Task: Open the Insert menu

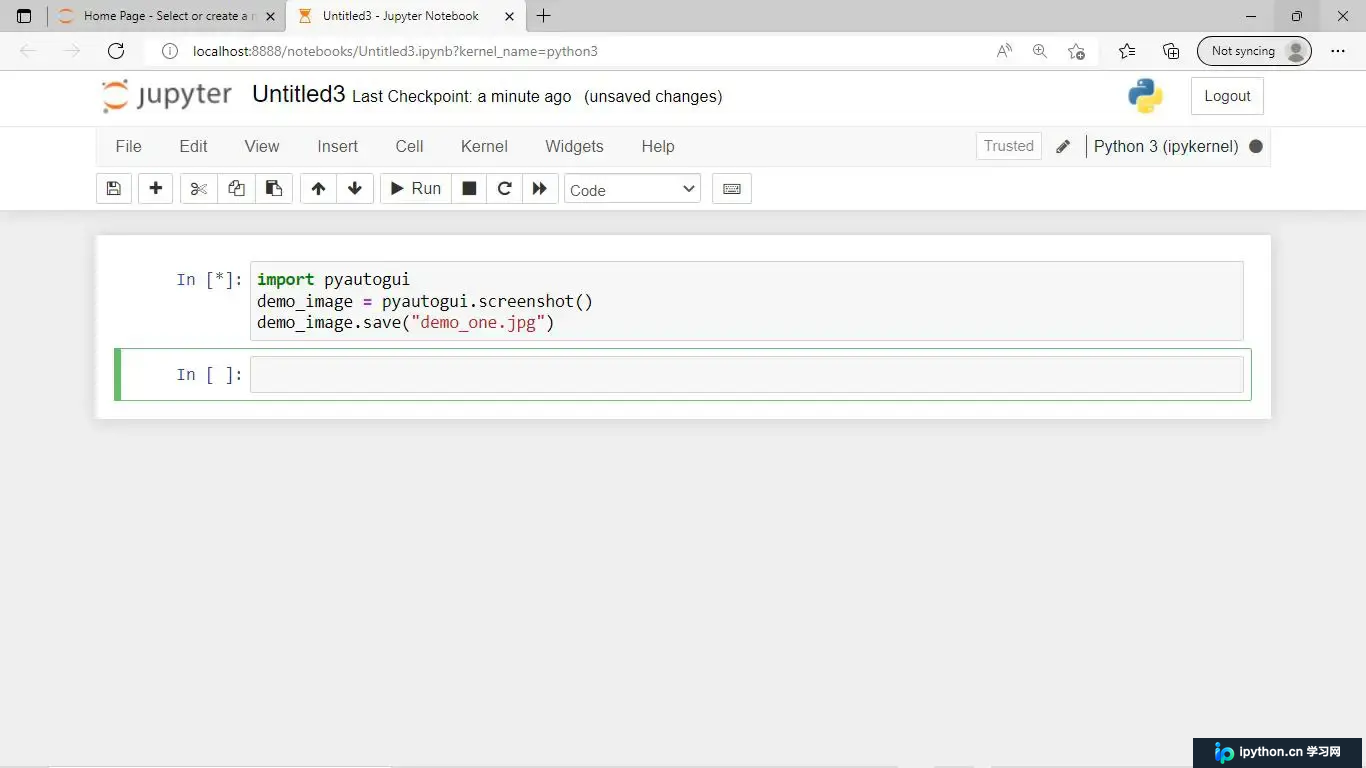Action: 337,146
